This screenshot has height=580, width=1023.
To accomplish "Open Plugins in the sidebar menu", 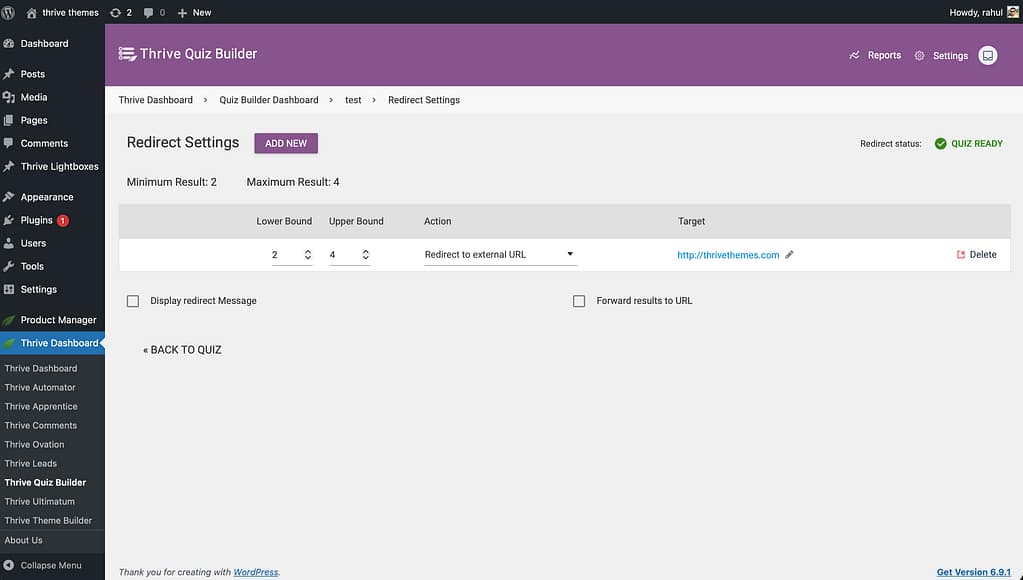I will tap(36, 220).
